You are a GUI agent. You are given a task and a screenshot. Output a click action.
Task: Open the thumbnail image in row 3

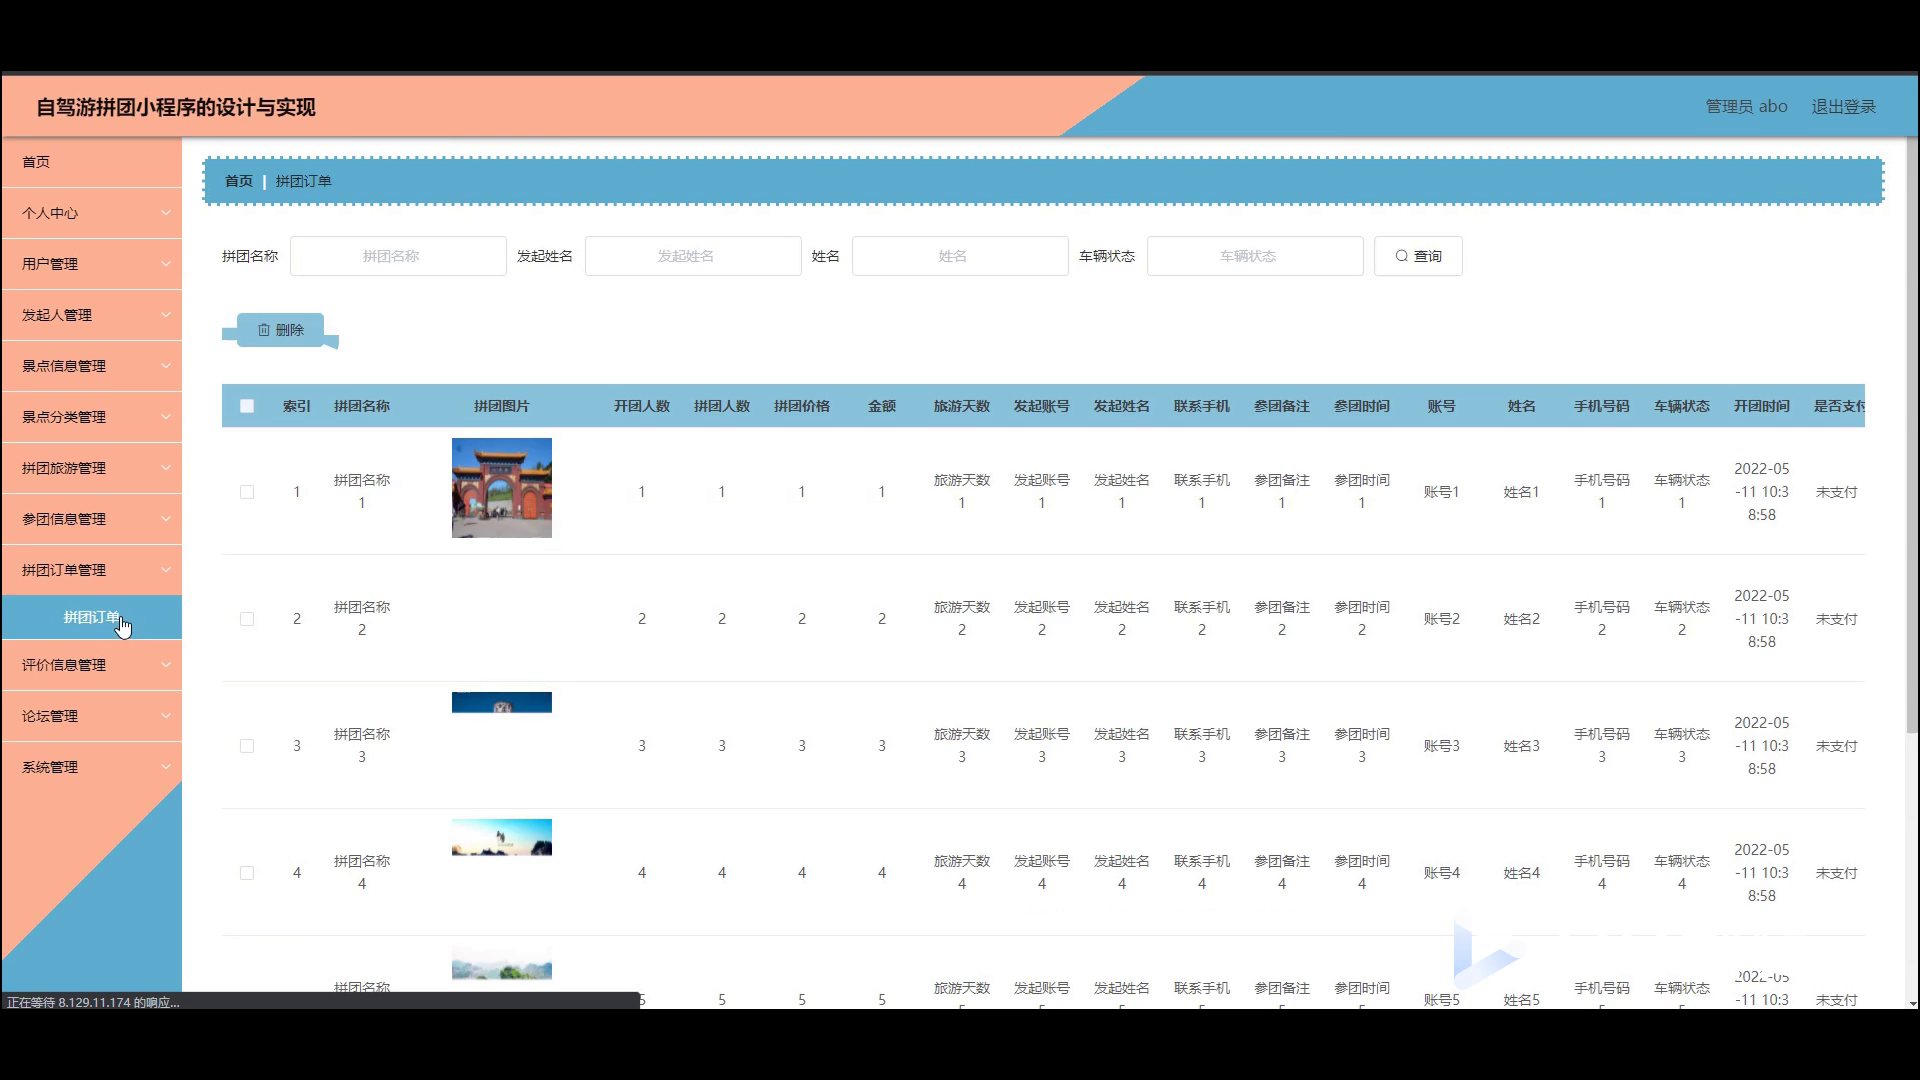[x=502, y=703]
